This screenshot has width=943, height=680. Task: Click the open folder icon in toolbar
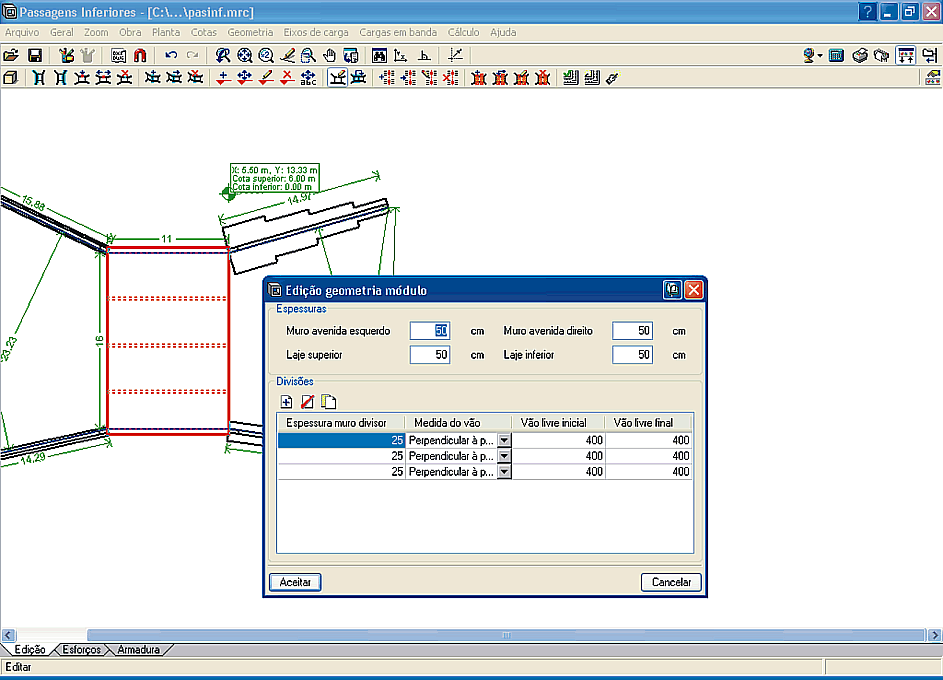(x=11, y=55)
